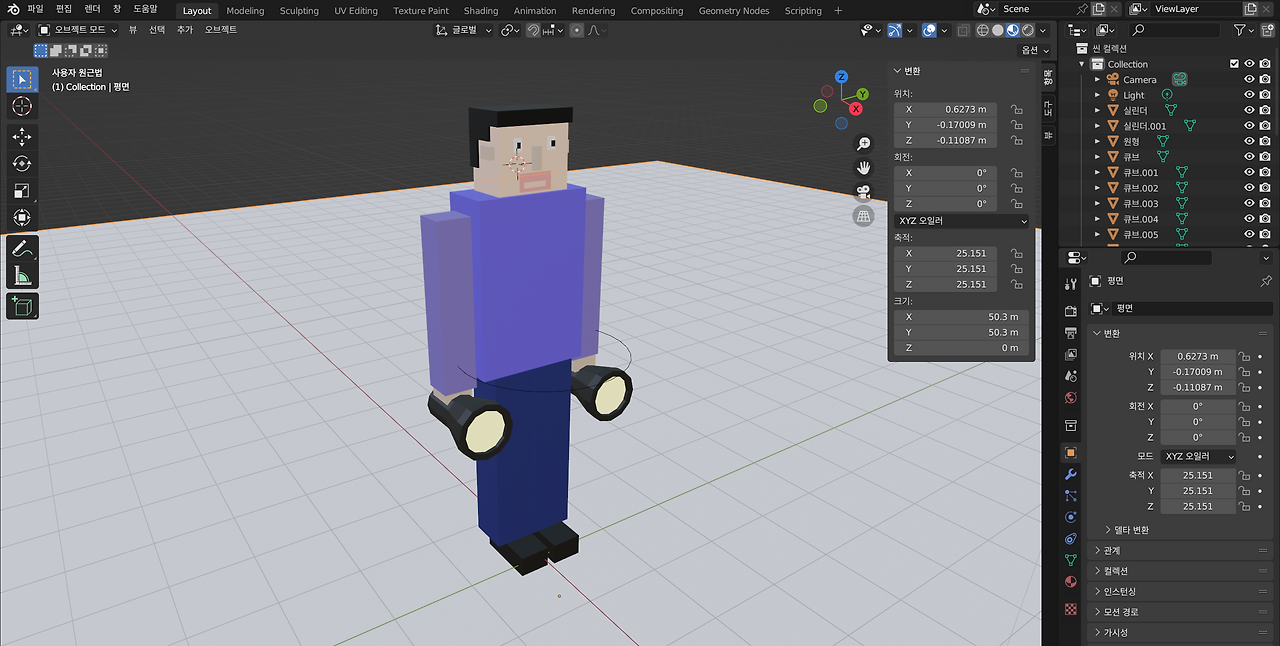Expand the 컬렉션 panel
The width and height of the screenshot is (1280, 646).
[1180, 571]
